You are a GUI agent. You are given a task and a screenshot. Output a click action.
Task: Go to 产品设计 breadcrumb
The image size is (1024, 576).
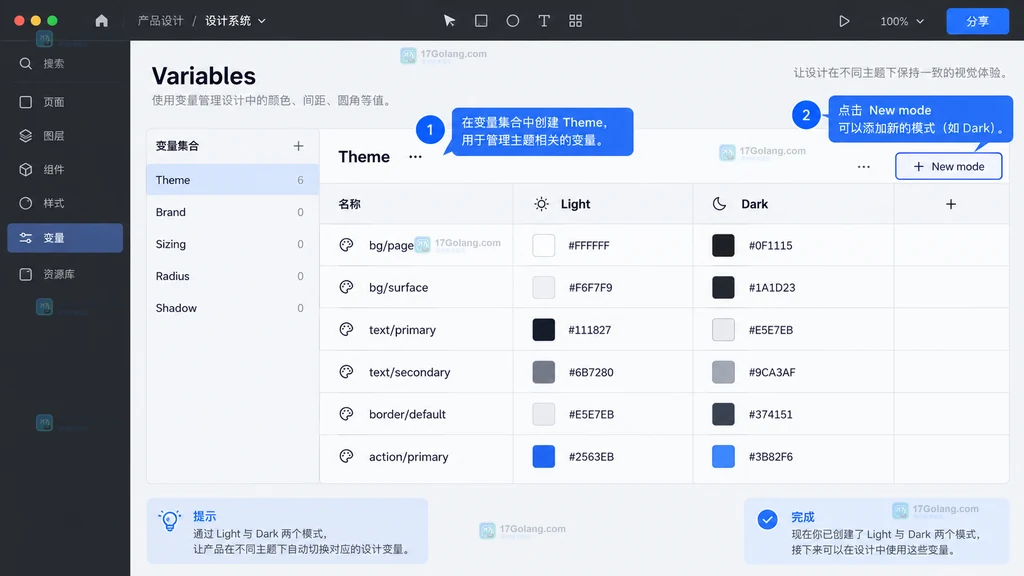point(160,21)
